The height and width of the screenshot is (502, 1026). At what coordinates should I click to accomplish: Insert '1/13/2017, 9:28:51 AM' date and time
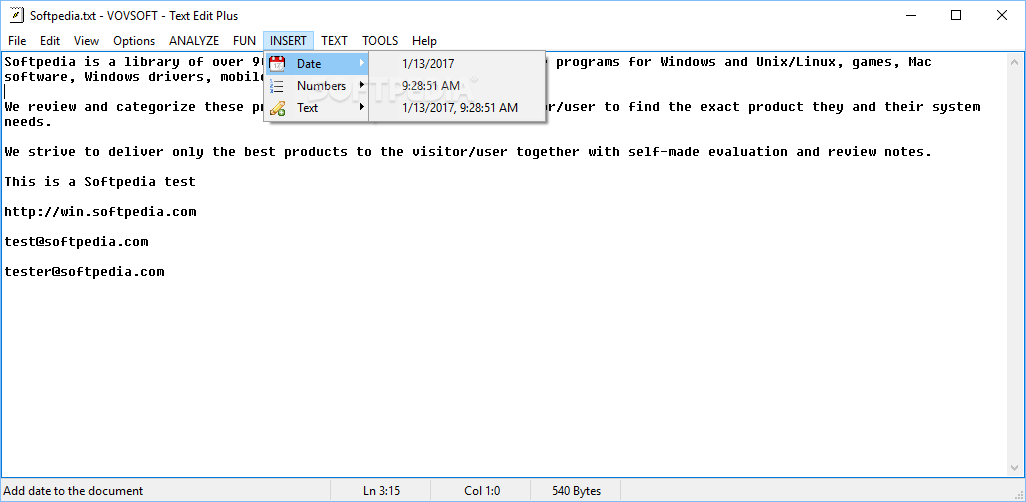(x=457, y=108)
